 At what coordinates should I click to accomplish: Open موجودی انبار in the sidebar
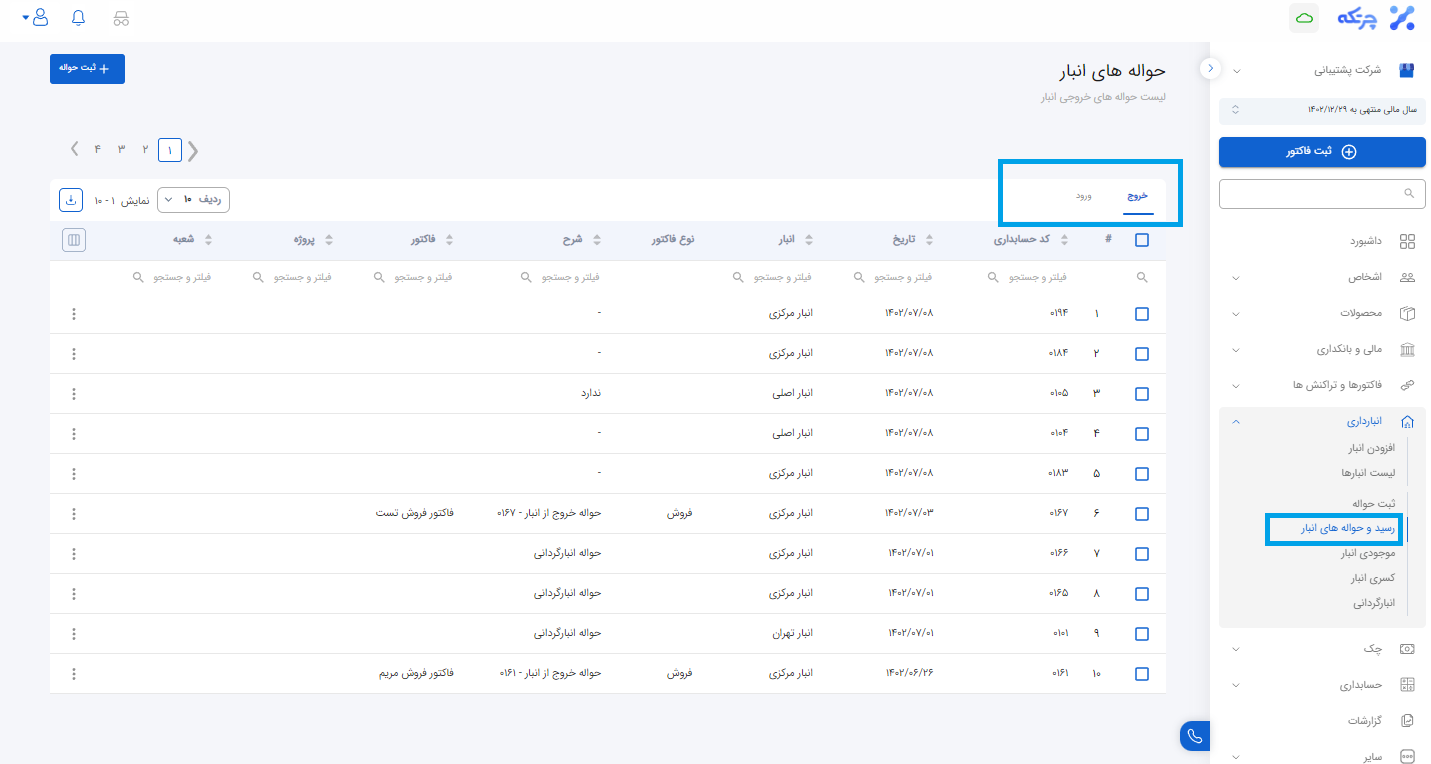(x=1367, y=553)
